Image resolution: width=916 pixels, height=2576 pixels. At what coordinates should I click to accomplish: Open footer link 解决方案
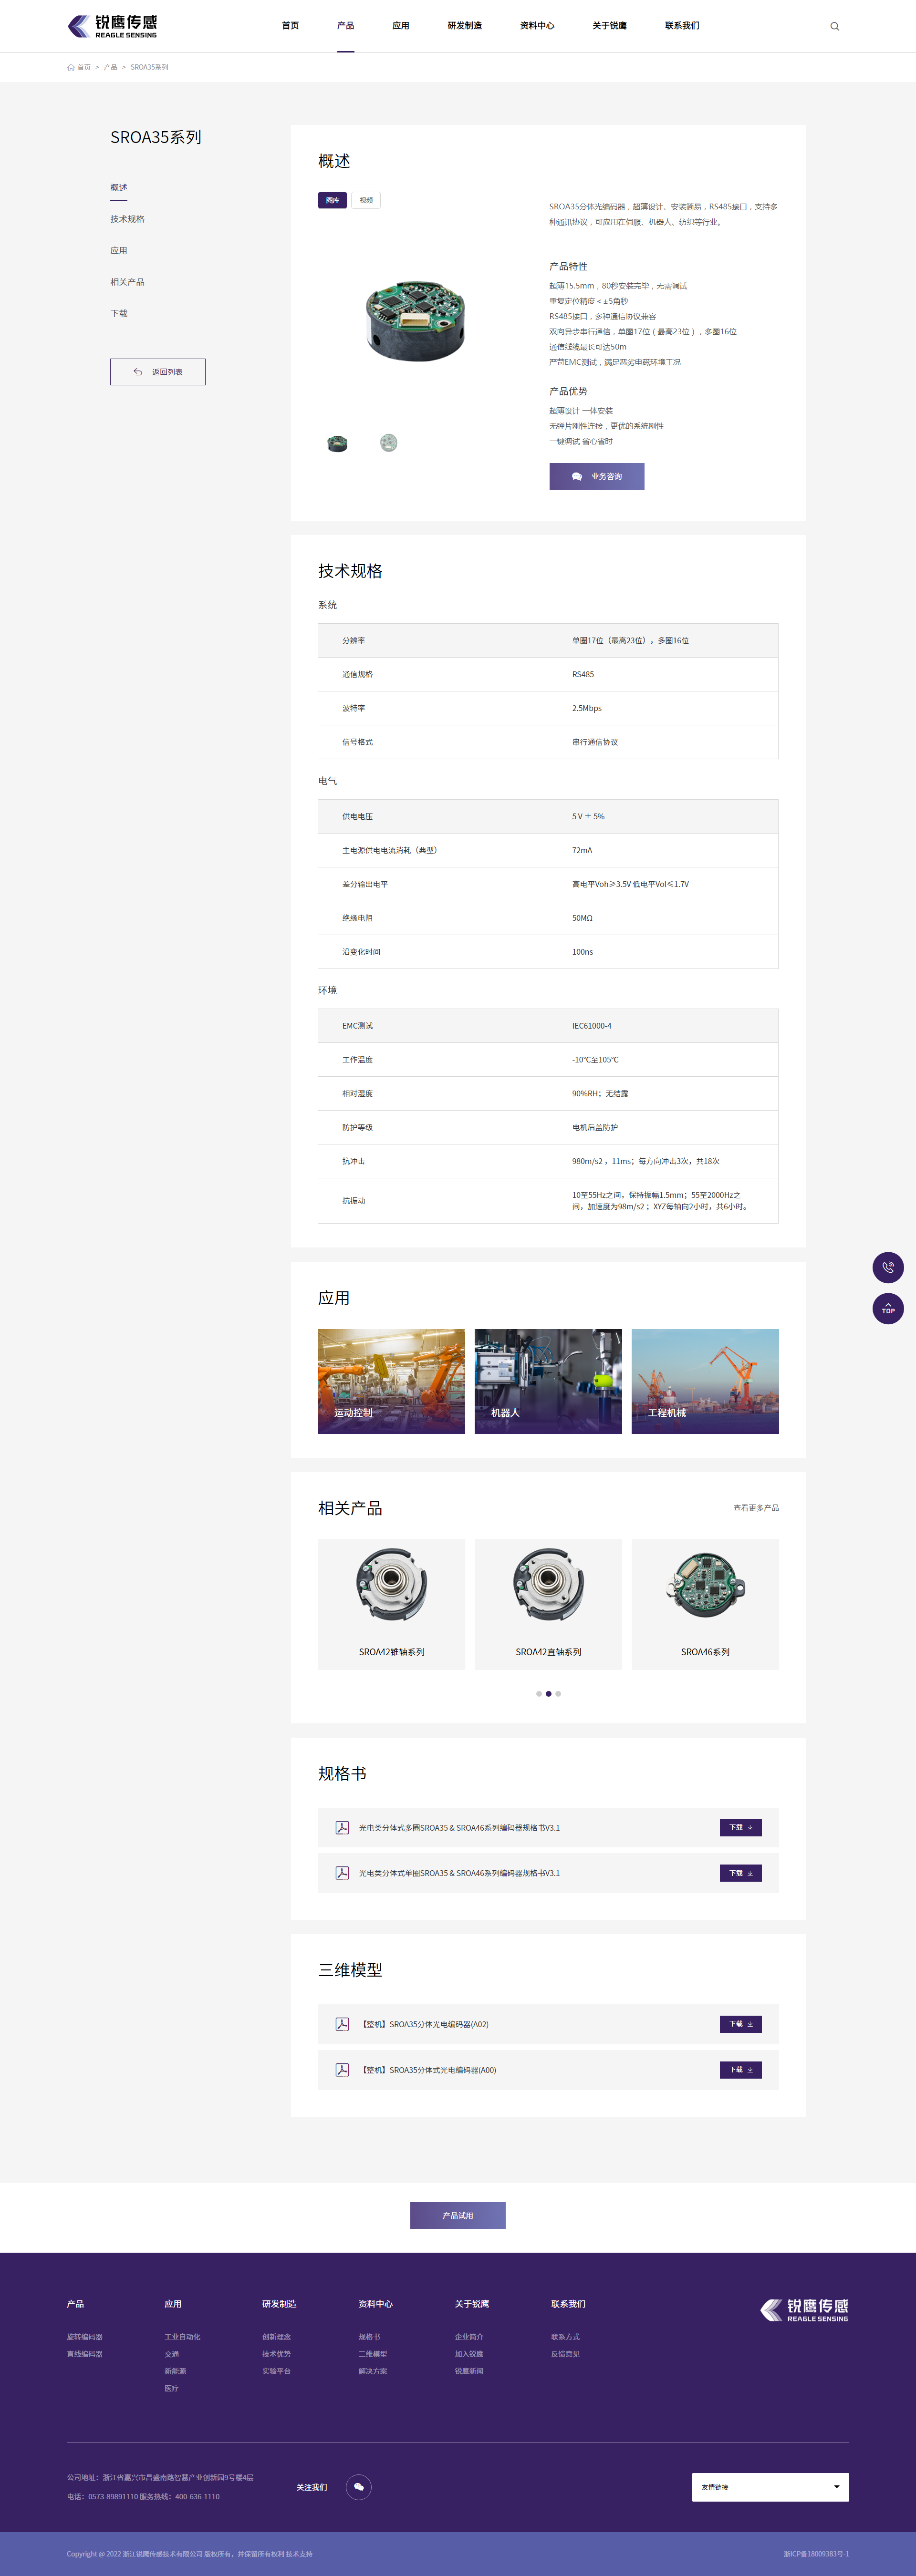tap(373, 2371)
